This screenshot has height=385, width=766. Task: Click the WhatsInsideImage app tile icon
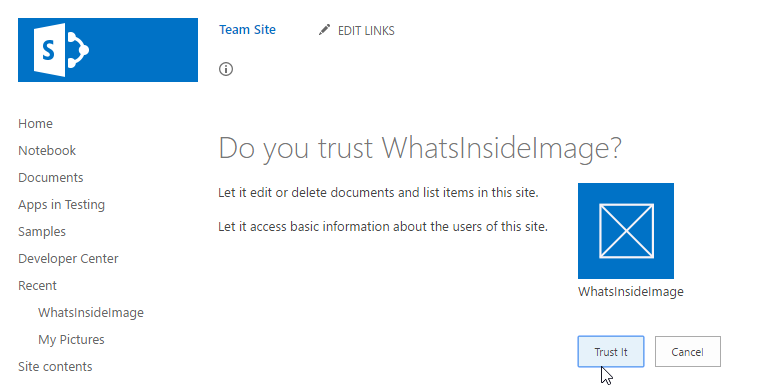click(x=626, y=231)
